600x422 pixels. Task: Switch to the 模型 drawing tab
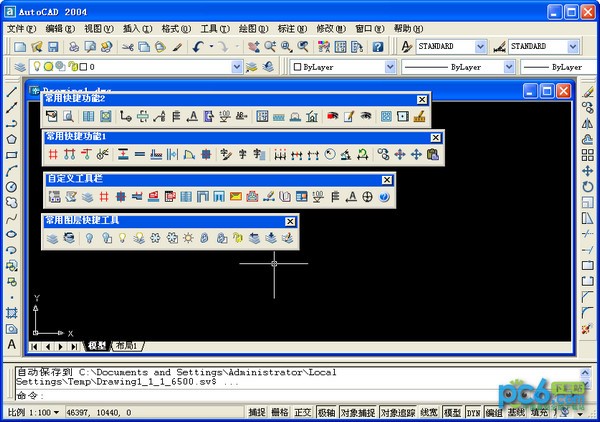coord(97,346)
